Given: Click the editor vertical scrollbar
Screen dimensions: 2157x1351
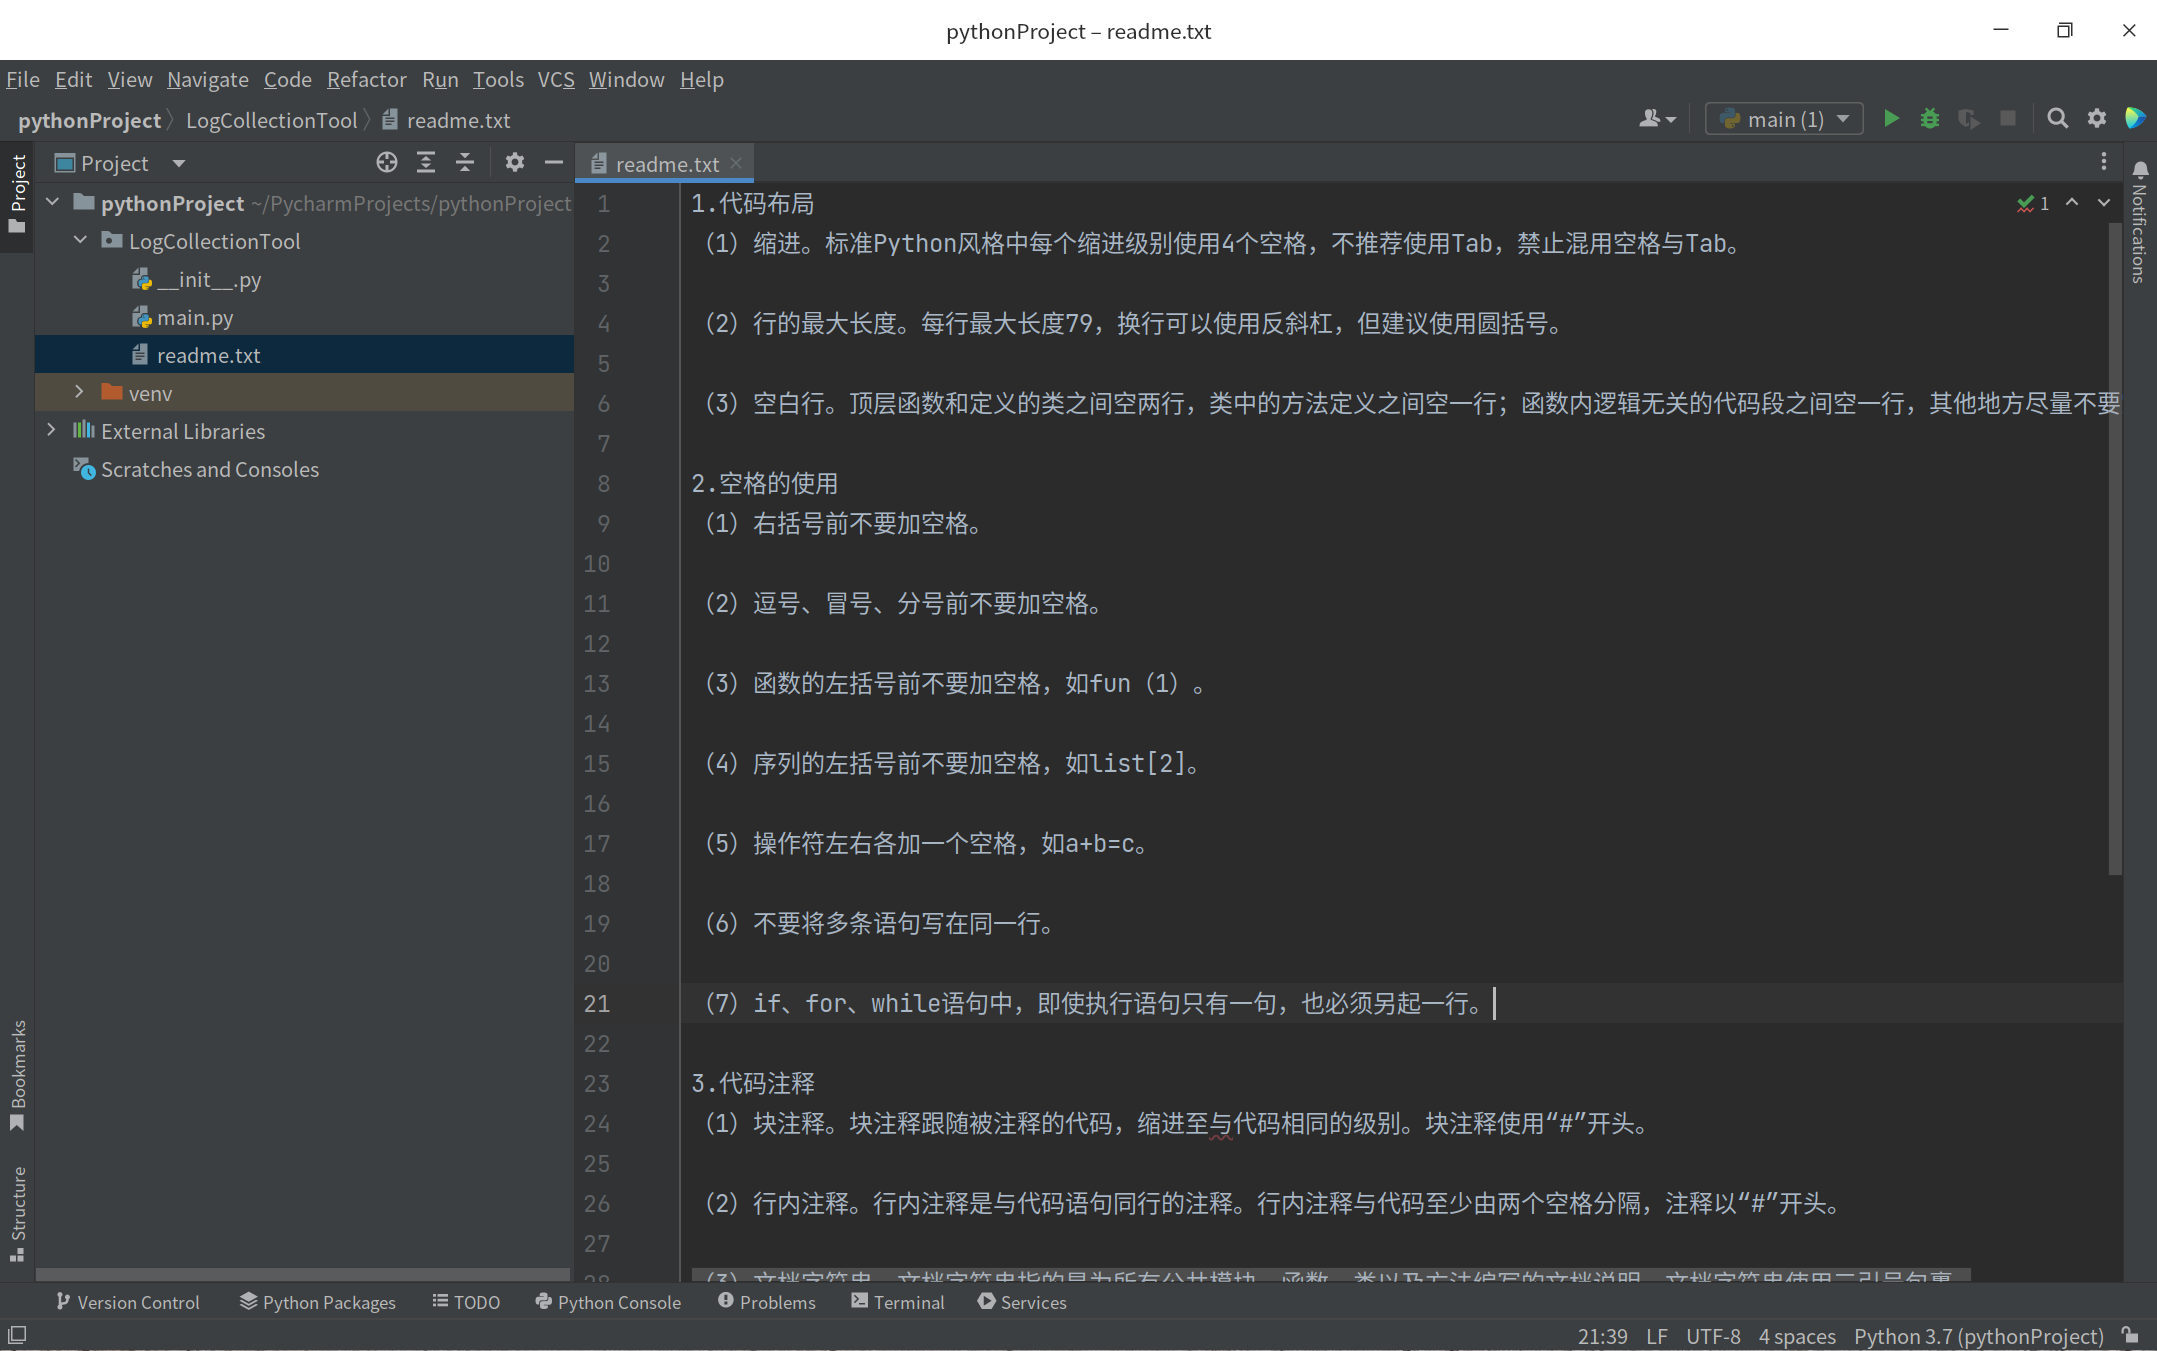Looking at the screenshot, I should click(x=2114, y=550).
